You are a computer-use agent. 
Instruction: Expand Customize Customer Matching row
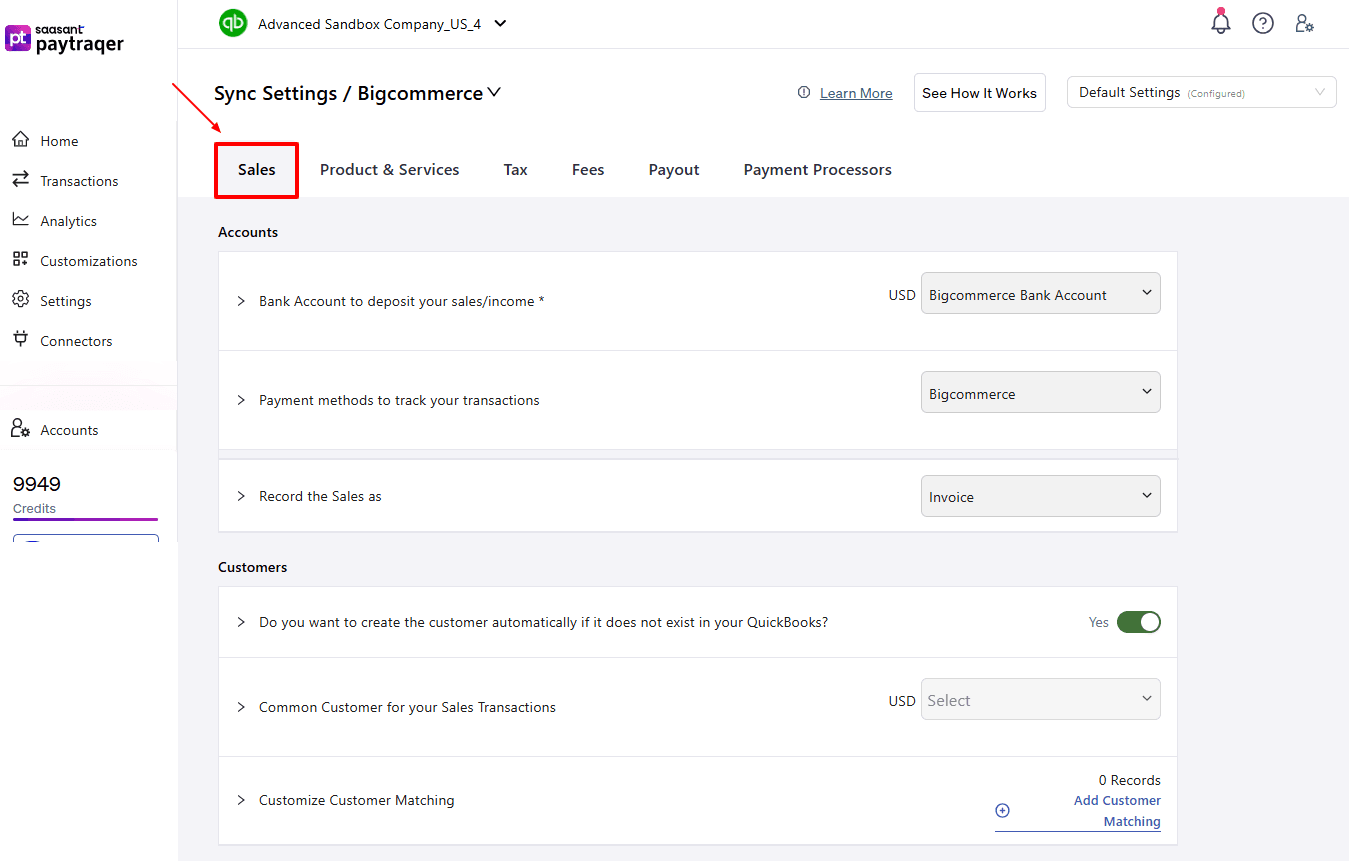coord(241,800)
